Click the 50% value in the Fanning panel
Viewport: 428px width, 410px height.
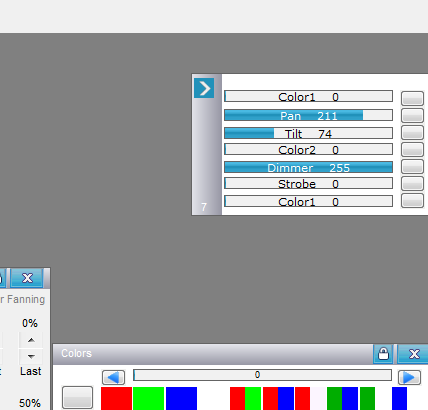(x=30, y=403)
